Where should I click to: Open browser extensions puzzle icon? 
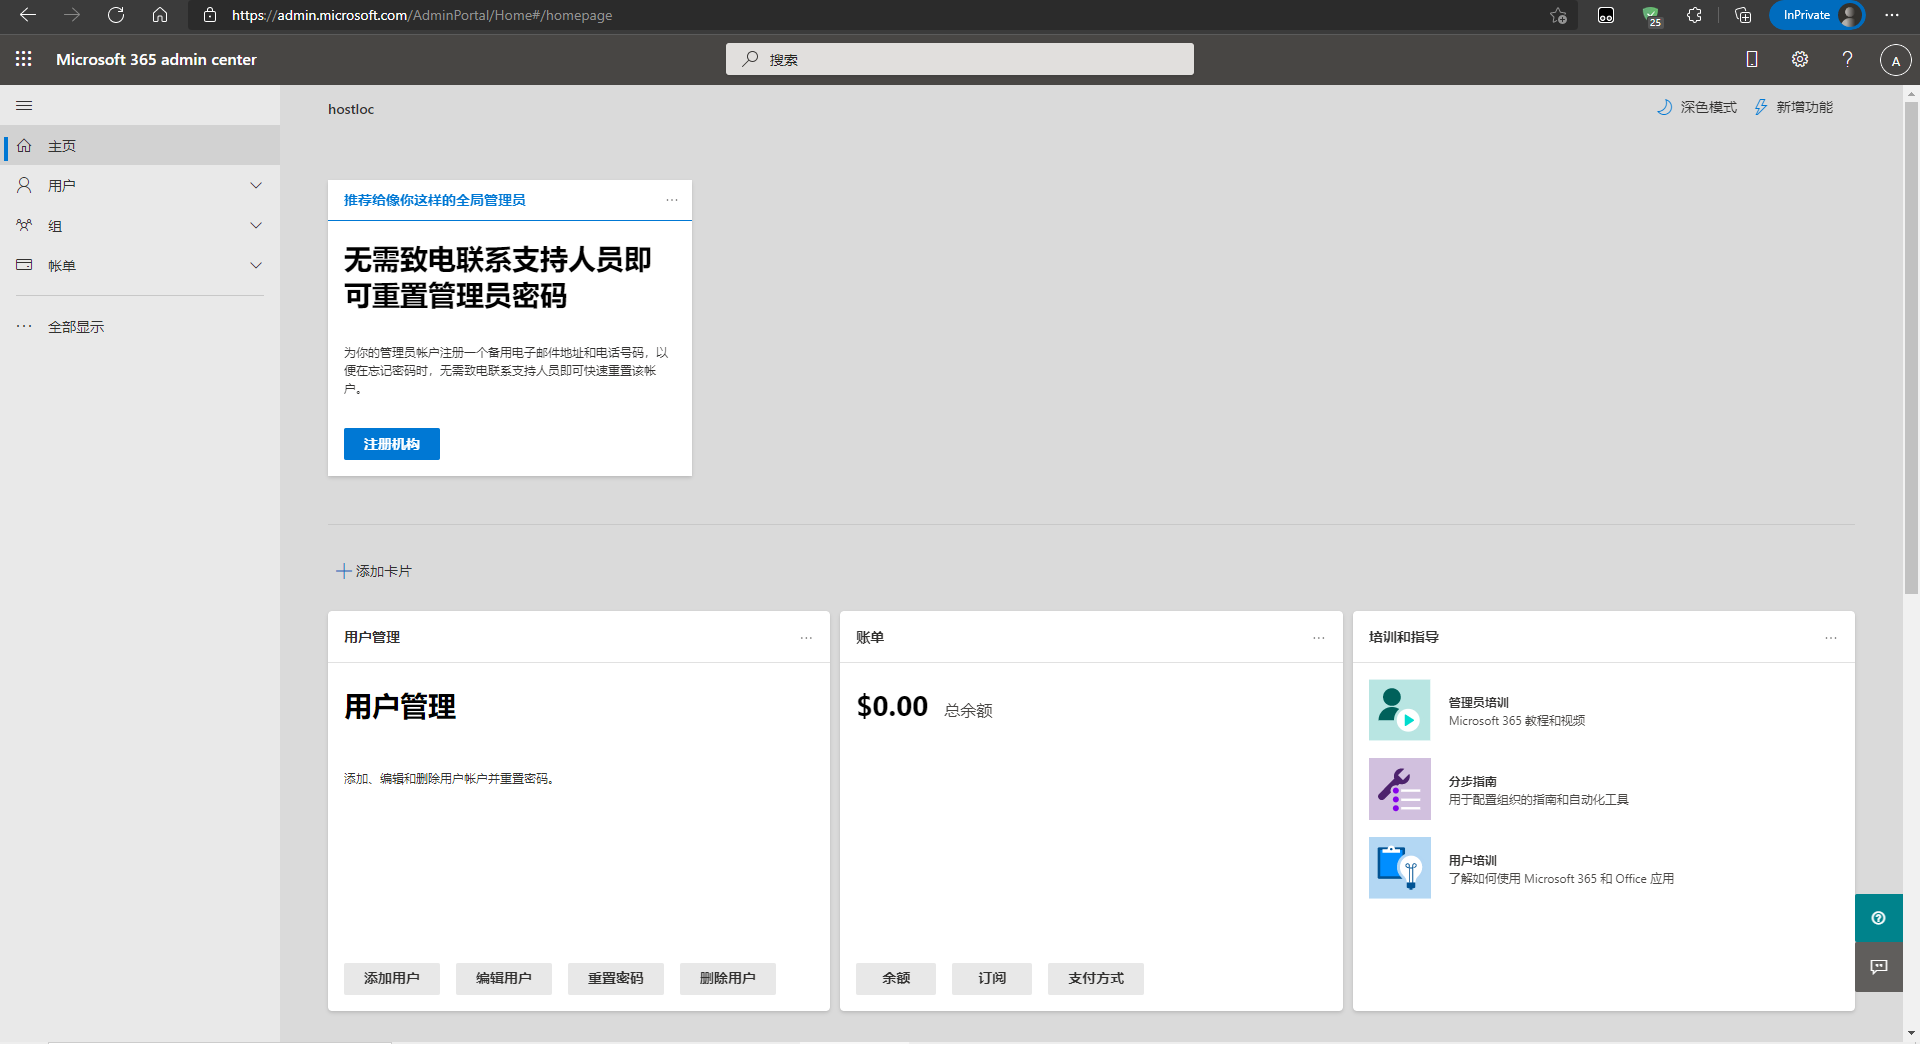(1694, 15)
